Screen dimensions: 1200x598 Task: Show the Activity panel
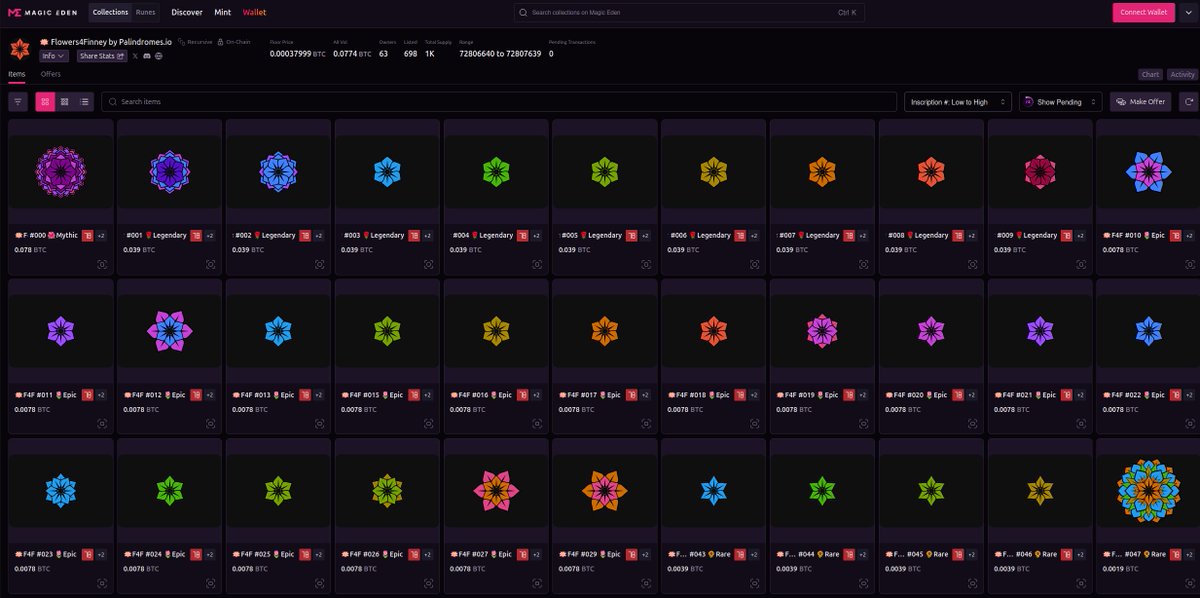coord(1182,74)
